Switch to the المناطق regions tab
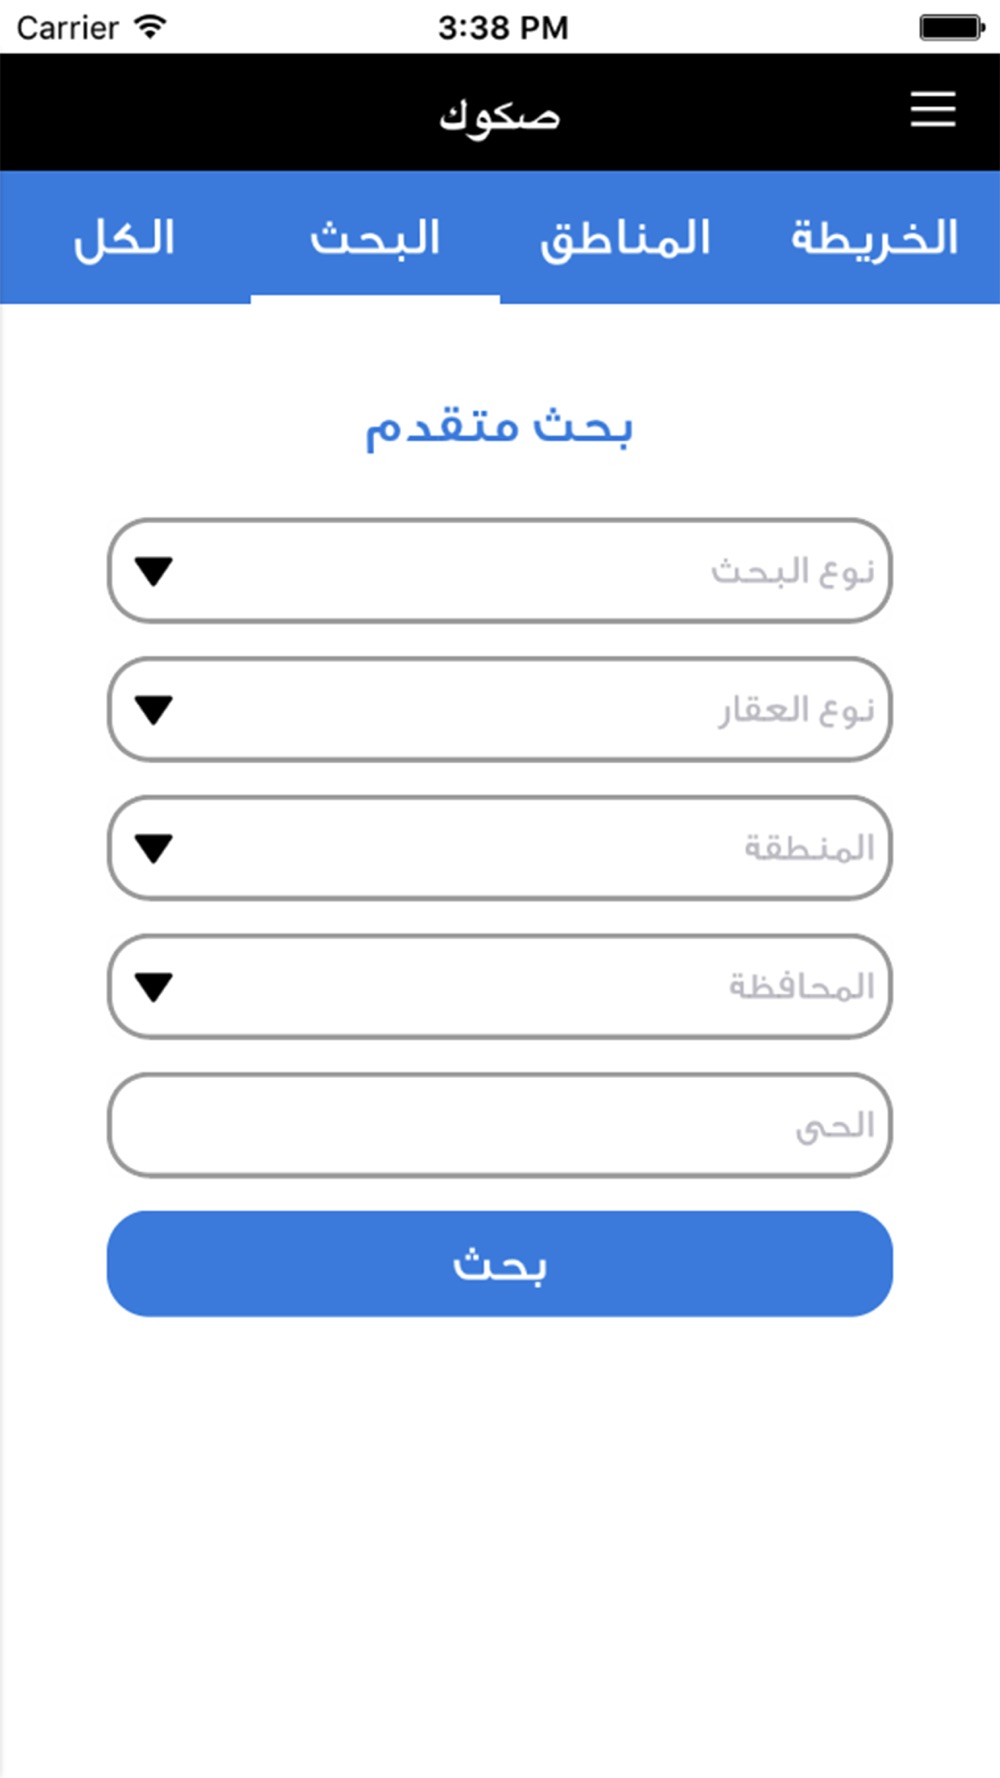Viewport: 1000px width, 1778px height. pos(625,238)
